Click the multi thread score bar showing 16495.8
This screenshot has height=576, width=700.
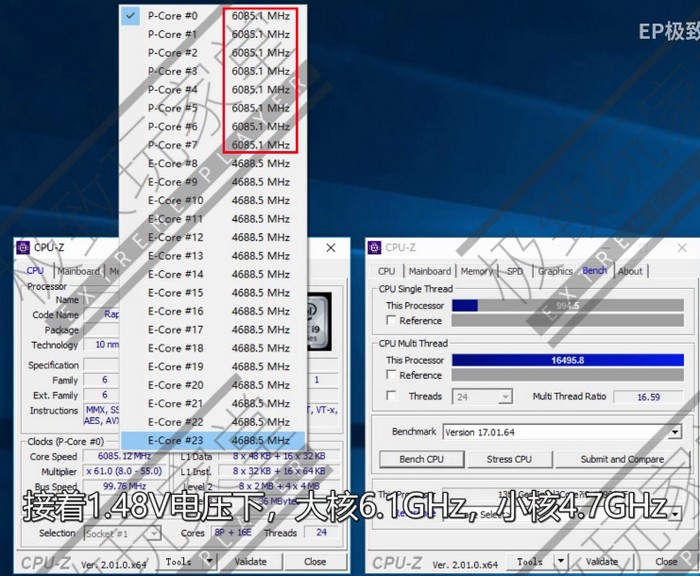tap(568, 360)
